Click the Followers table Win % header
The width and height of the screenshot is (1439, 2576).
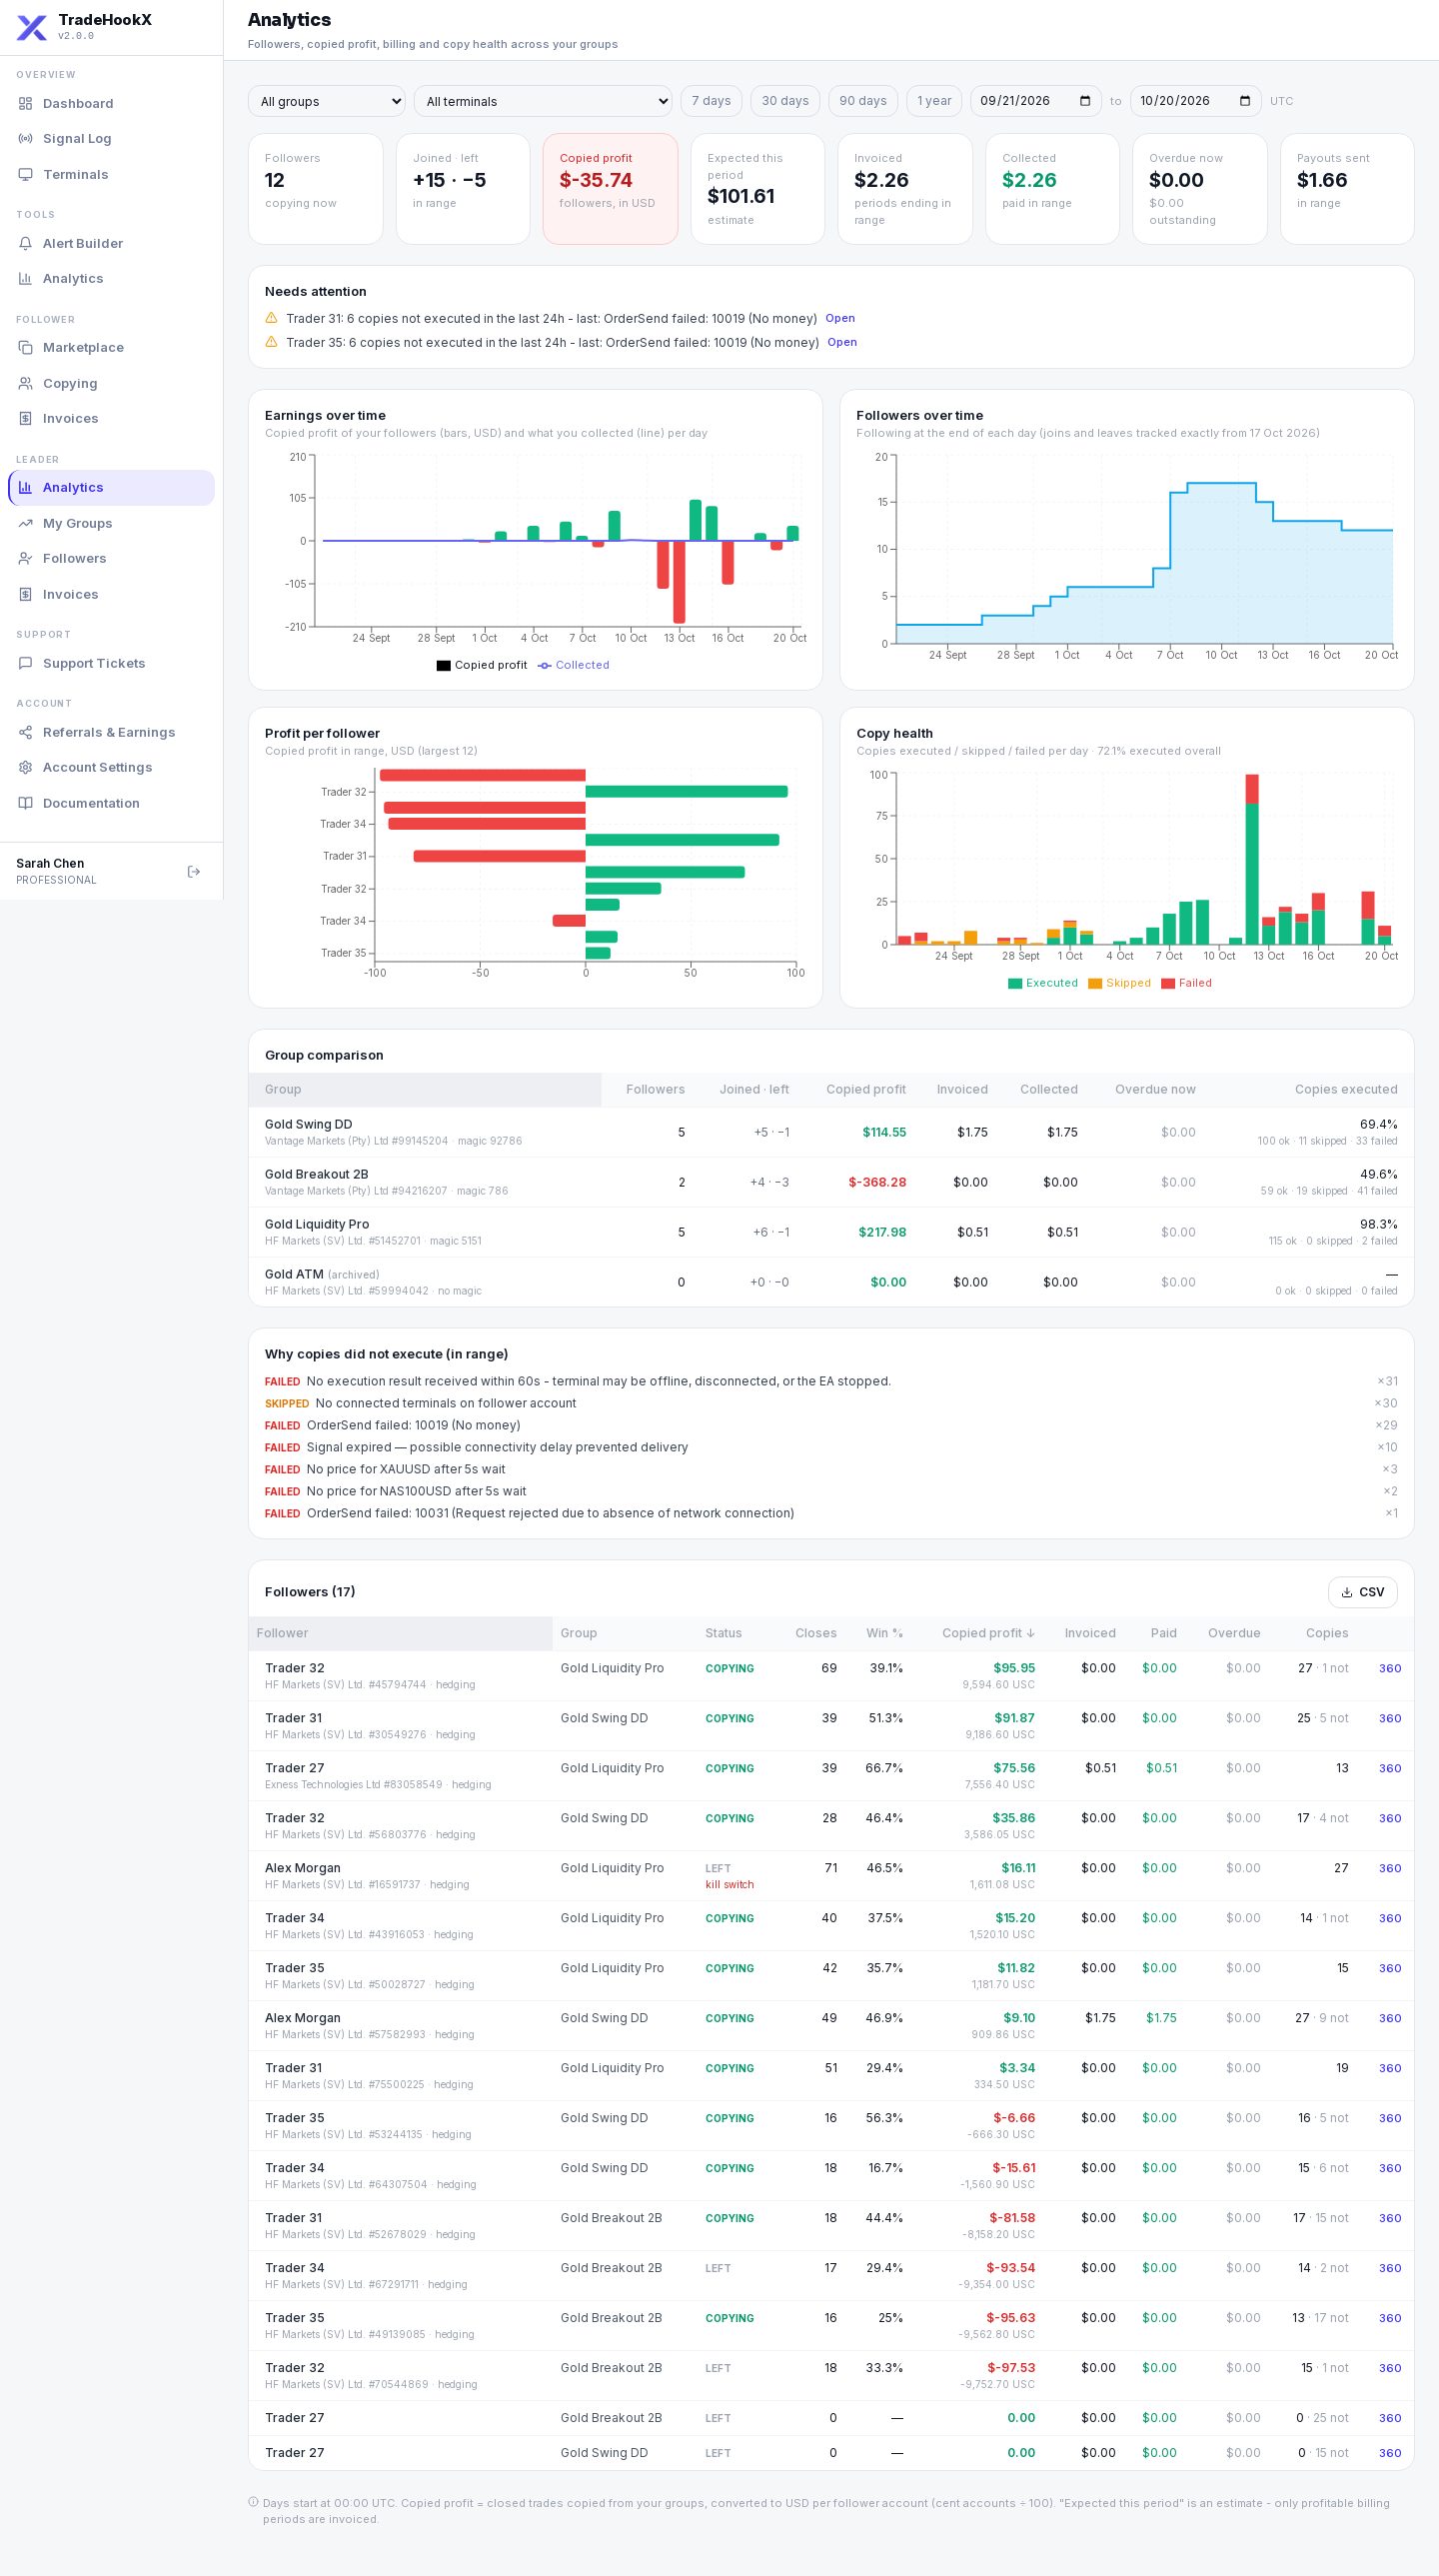[x=884, y=1633]
